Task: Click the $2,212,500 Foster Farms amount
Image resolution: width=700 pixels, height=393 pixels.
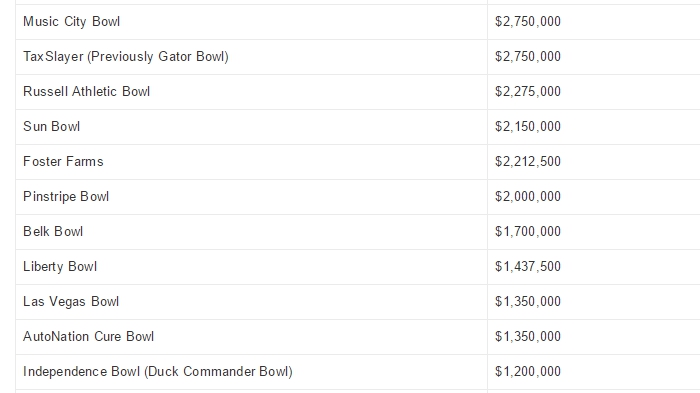Action: [x=528, y=161]
